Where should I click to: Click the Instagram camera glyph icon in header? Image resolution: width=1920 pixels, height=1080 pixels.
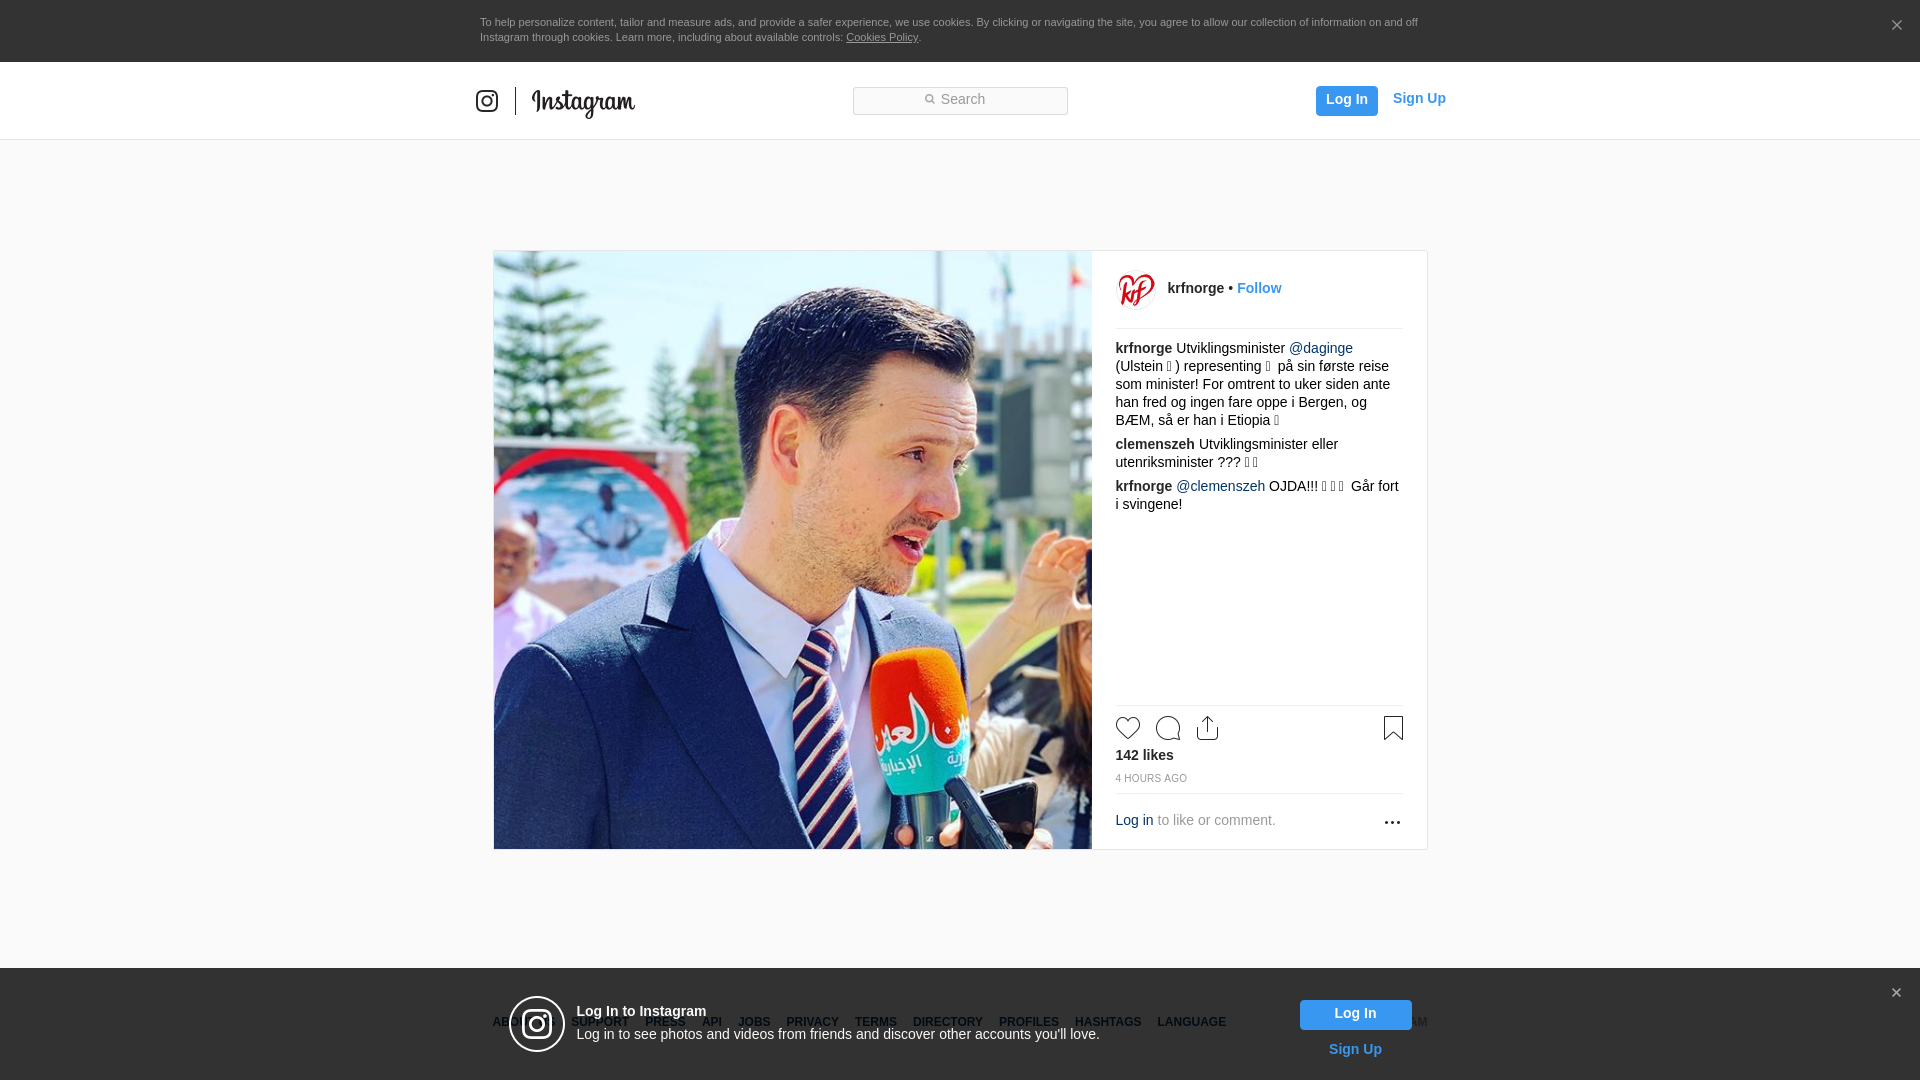(x=487, y=101)
